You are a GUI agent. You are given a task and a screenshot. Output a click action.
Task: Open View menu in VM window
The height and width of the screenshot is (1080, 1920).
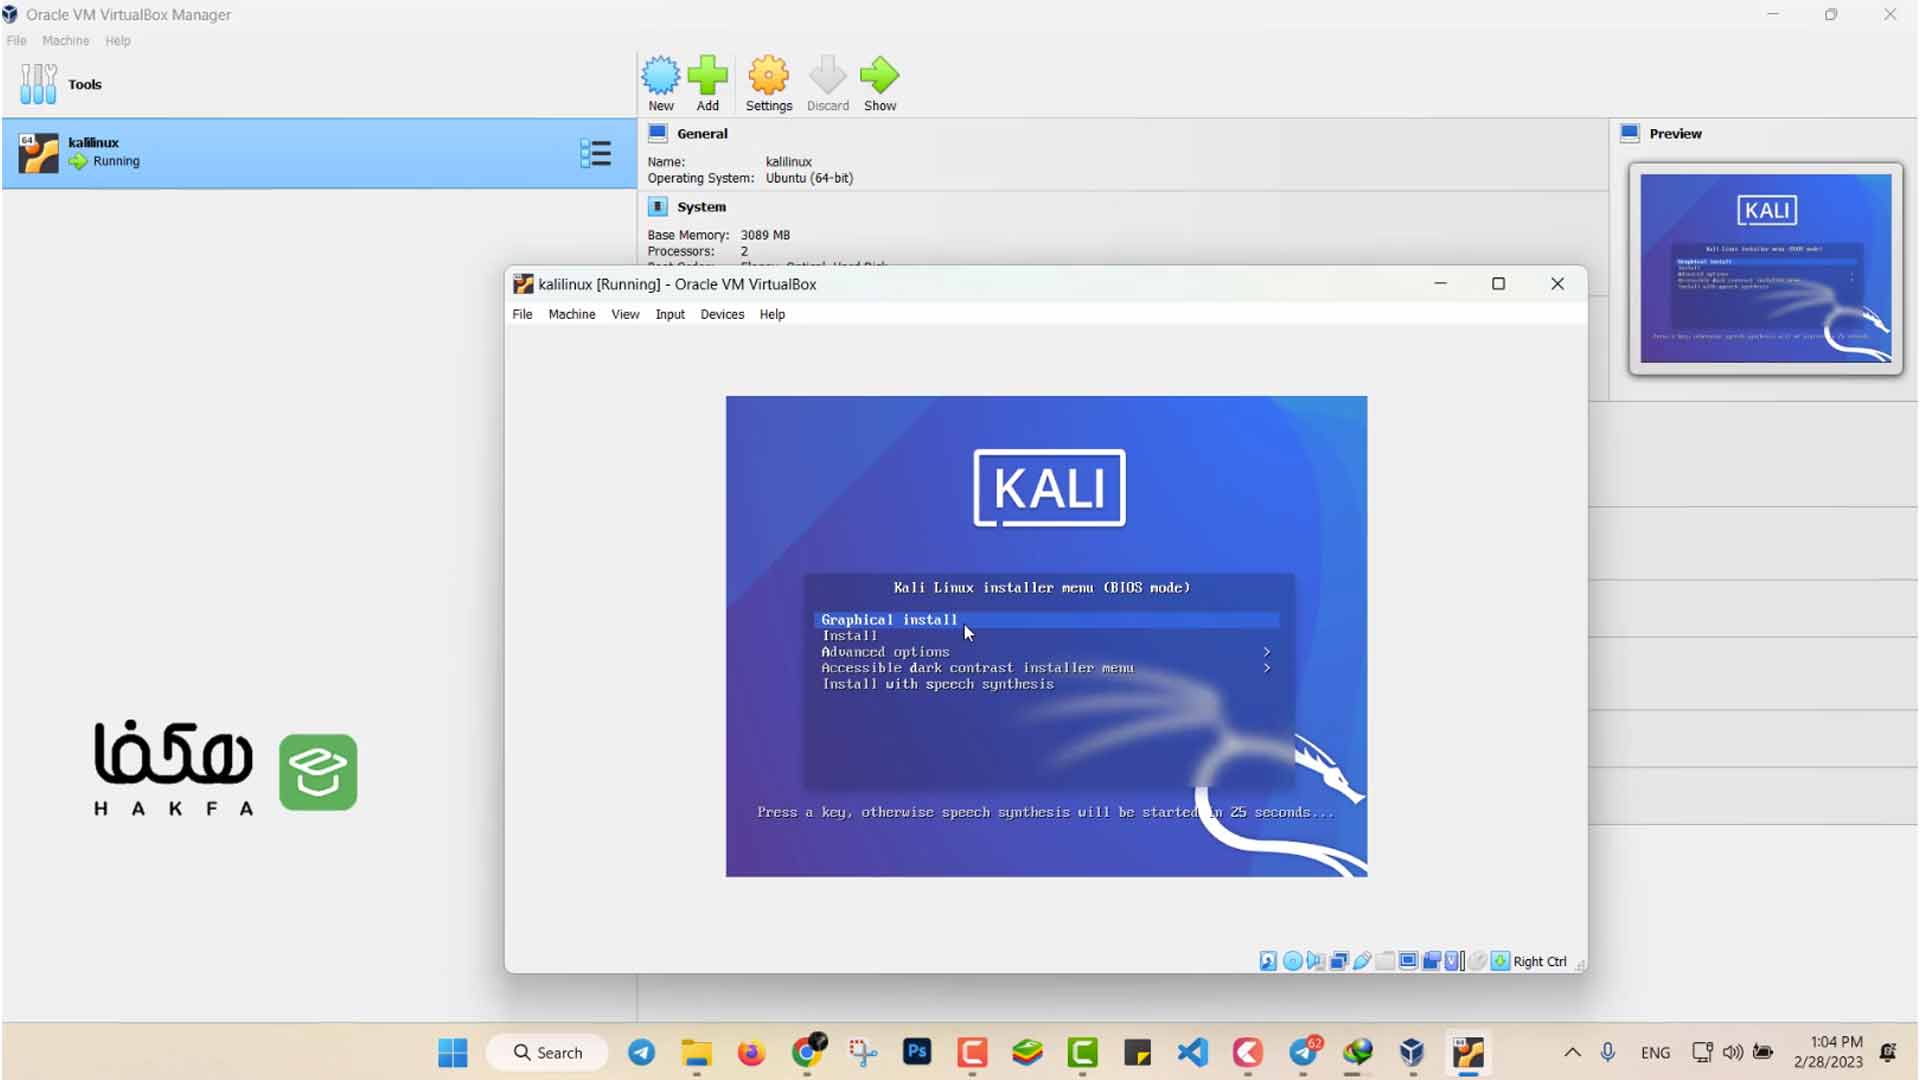point(625,314)
